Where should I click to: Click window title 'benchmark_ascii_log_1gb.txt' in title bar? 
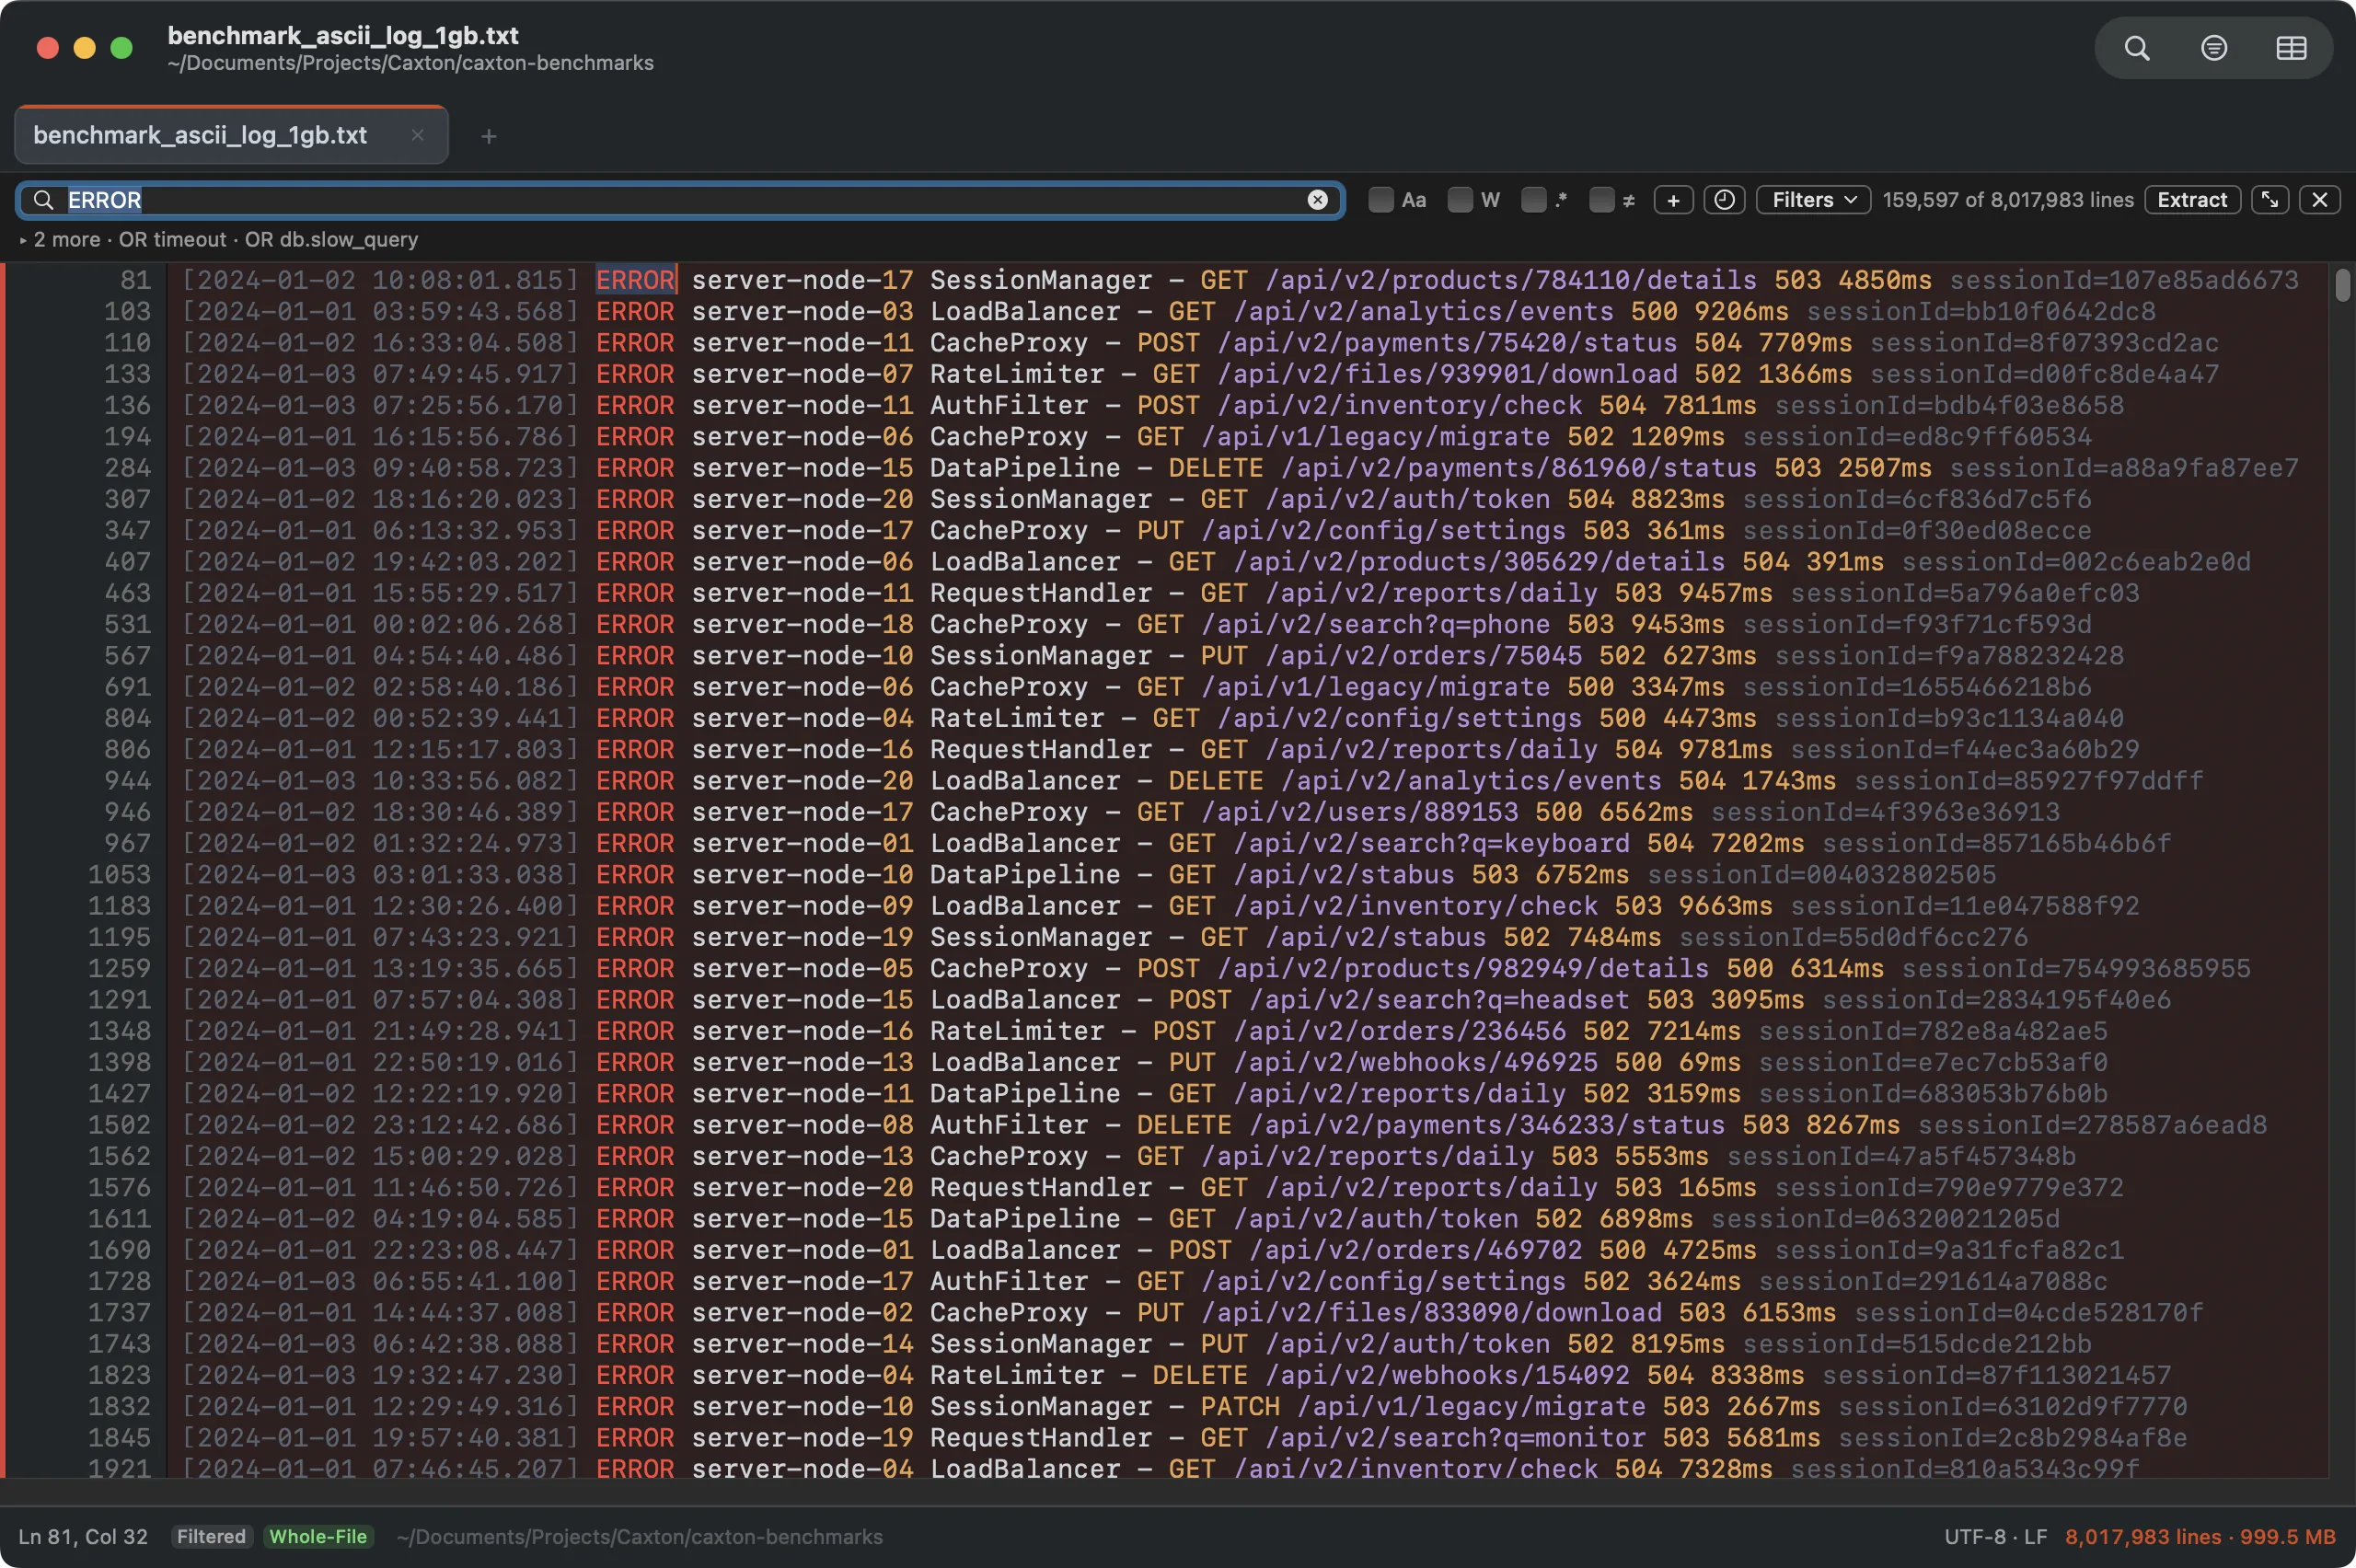click(343, 36)
